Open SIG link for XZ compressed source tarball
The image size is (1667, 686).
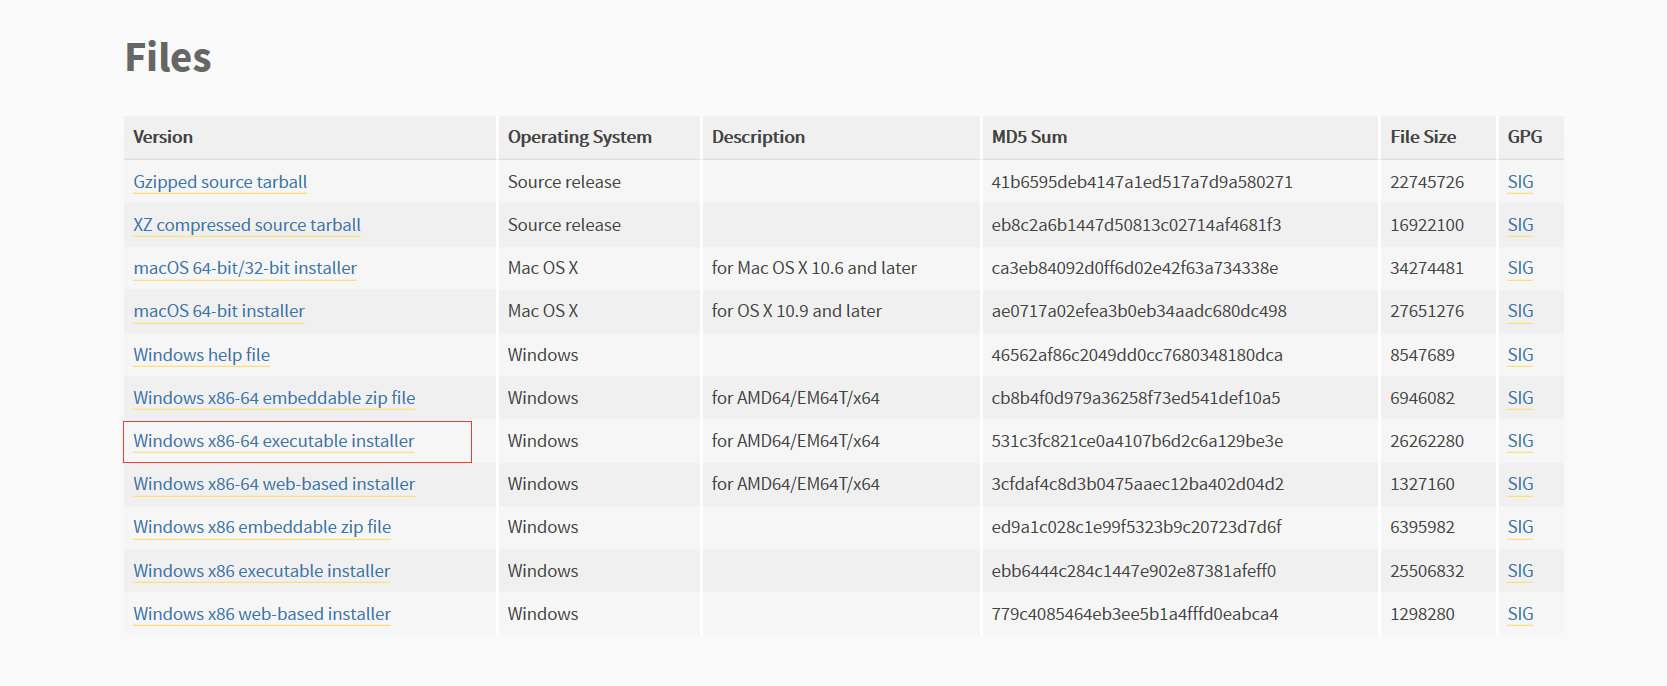click(1520, 225)
